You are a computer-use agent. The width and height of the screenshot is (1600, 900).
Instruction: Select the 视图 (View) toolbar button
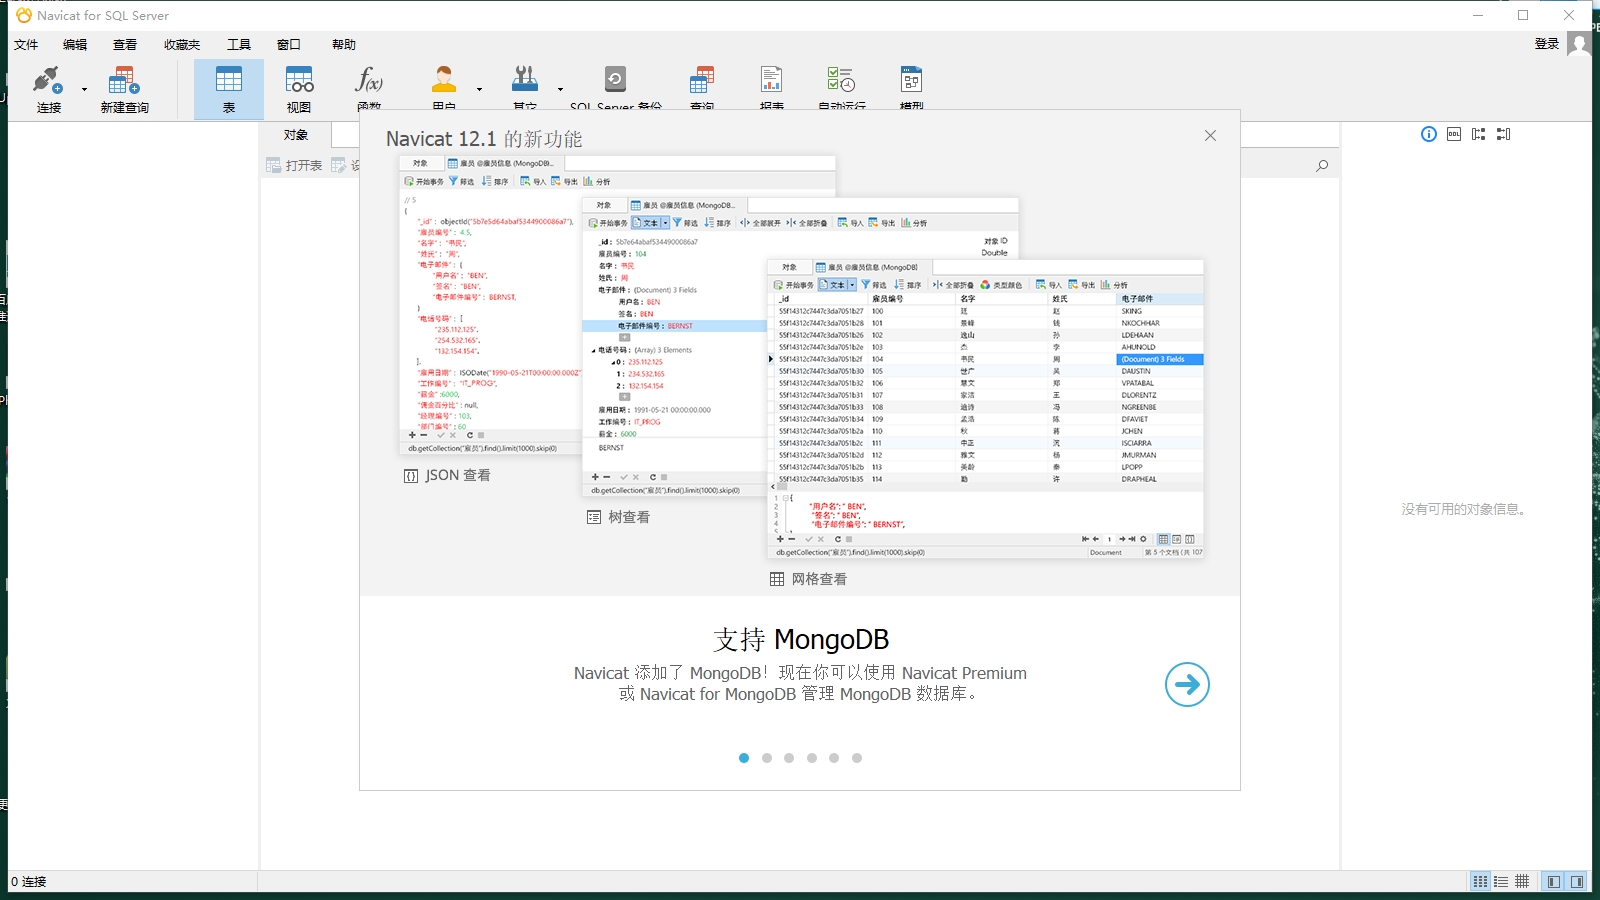[299, 89]
